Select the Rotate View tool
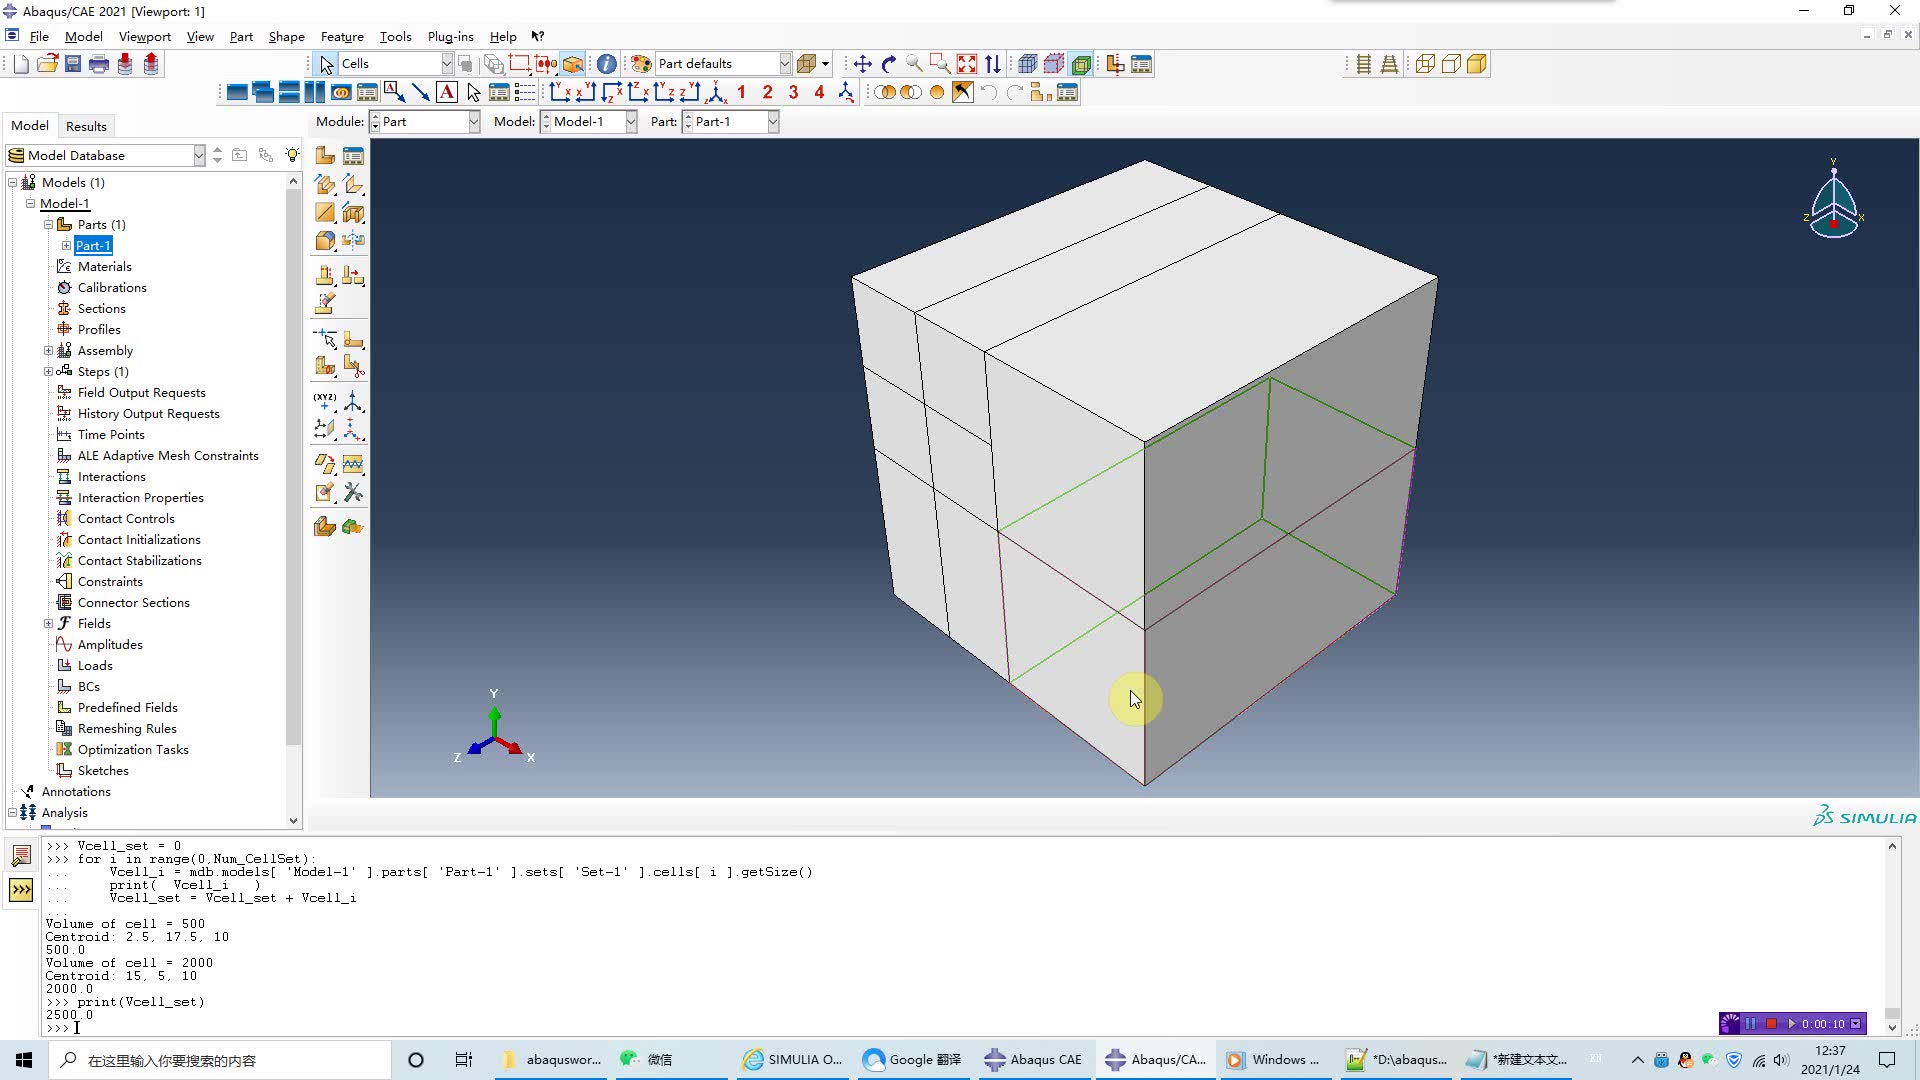The width and height of the screenshot is (1920, 1080). (x=890, y=63)
